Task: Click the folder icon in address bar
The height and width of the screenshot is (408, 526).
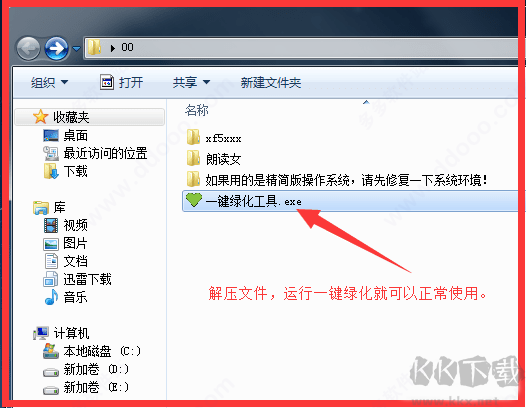Action: pos(94,47)
